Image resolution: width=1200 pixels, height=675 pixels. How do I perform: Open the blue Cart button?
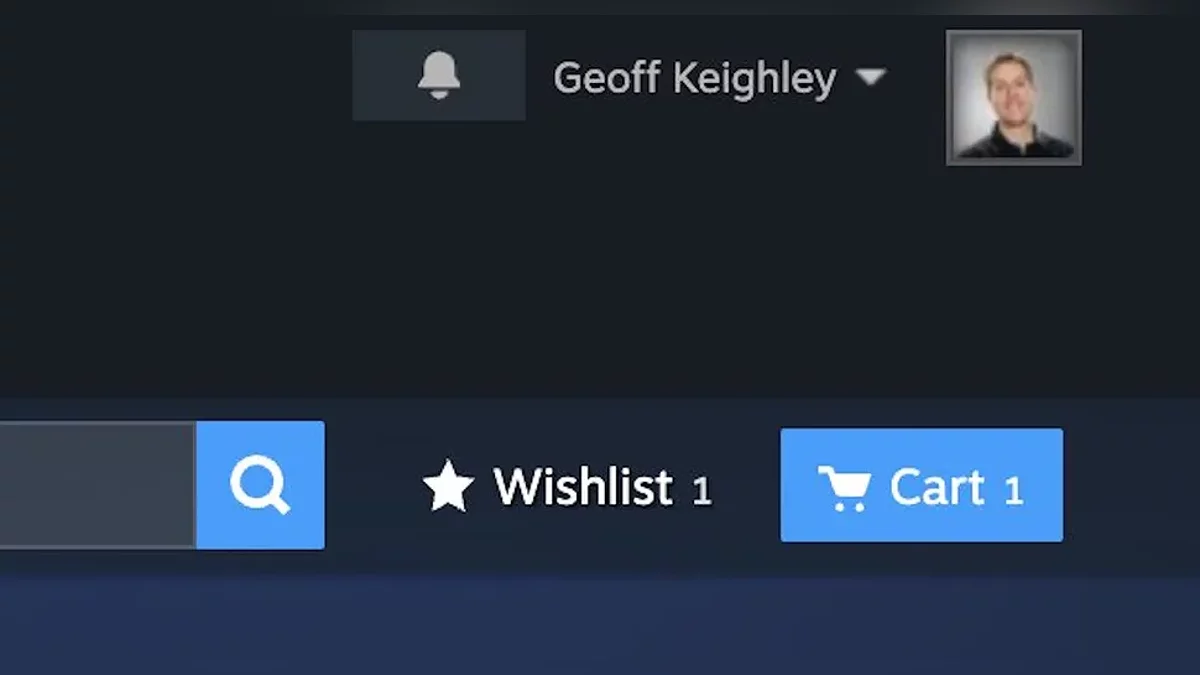[x=921, y=485]
